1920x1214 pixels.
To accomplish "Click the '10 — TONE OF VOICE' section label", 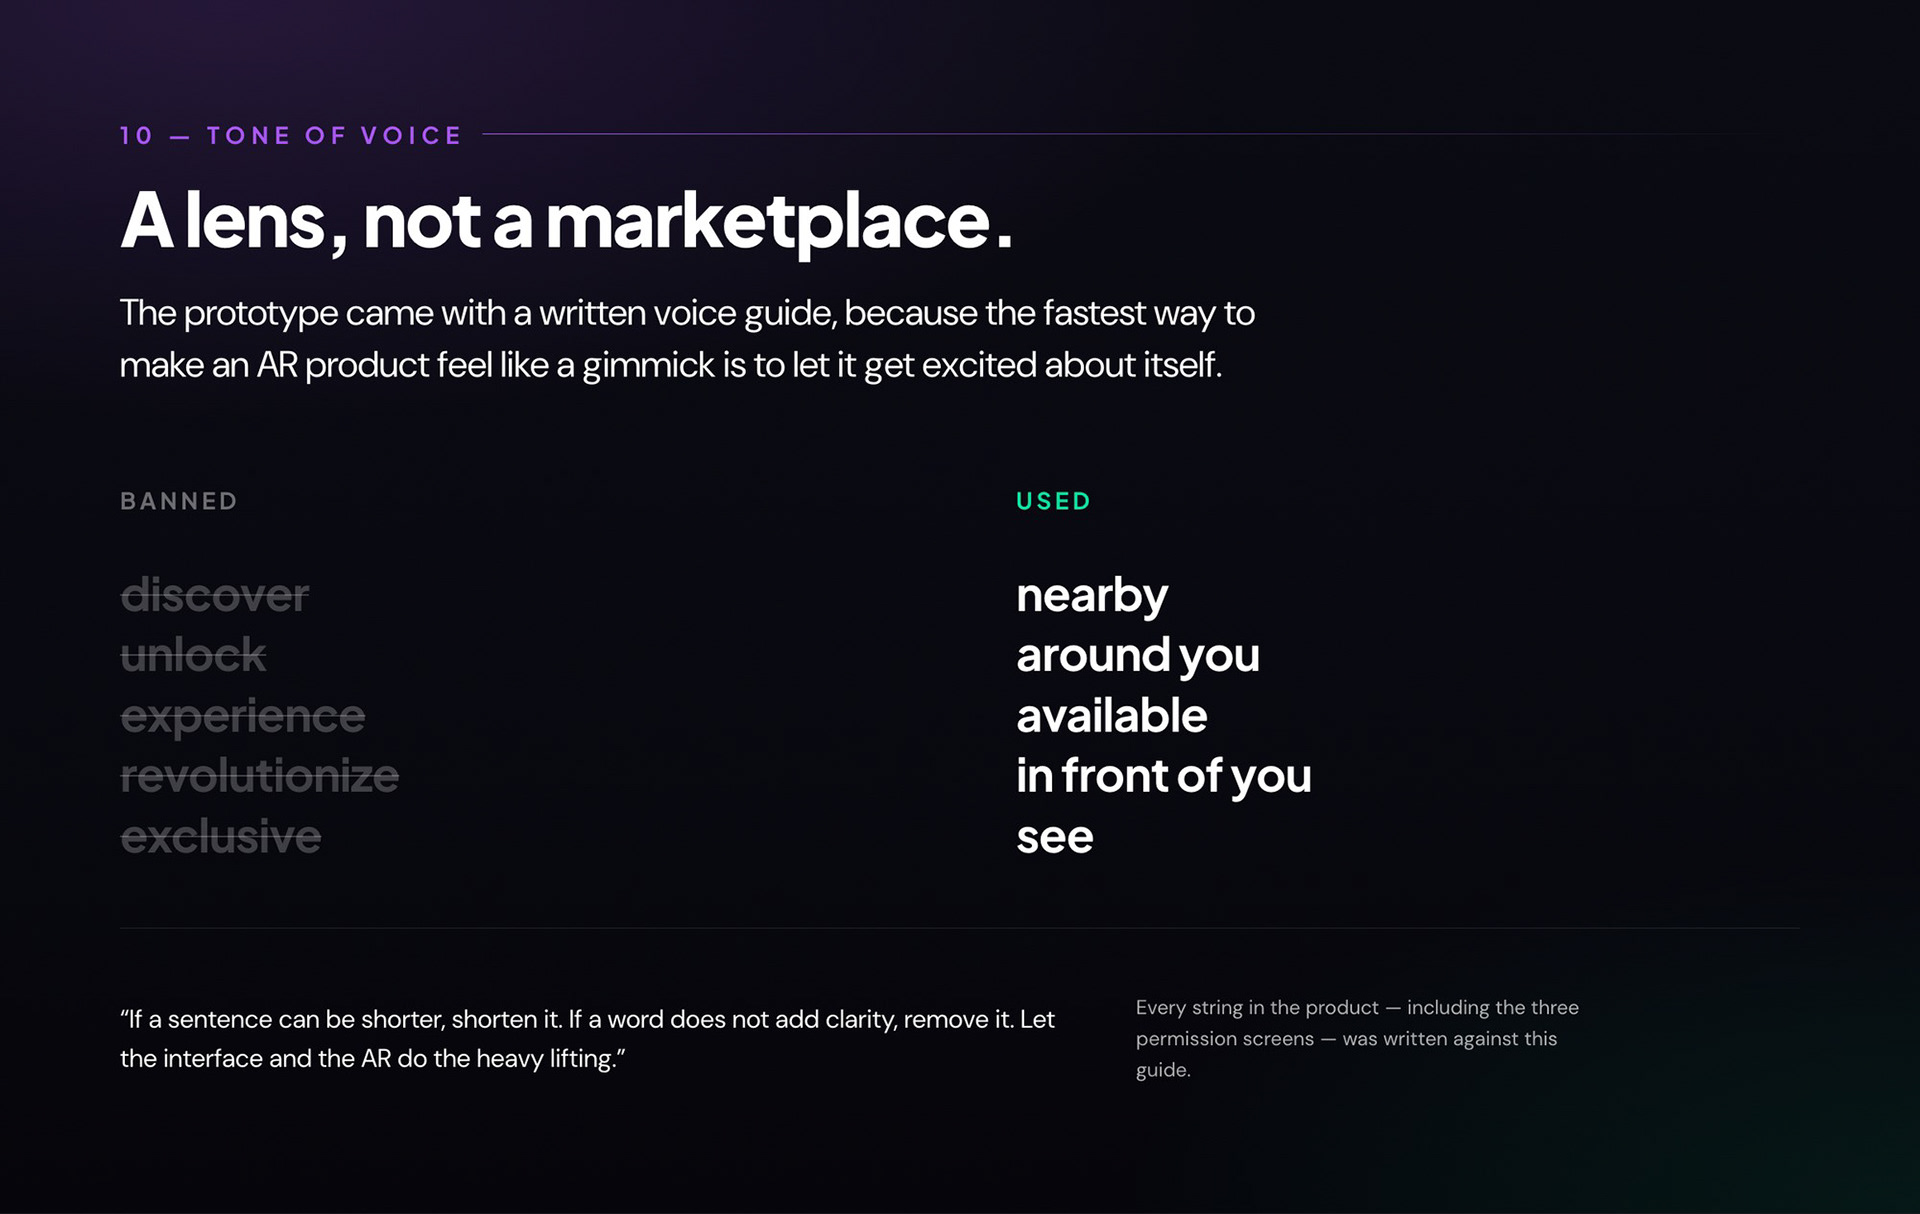I will (291, 135).
